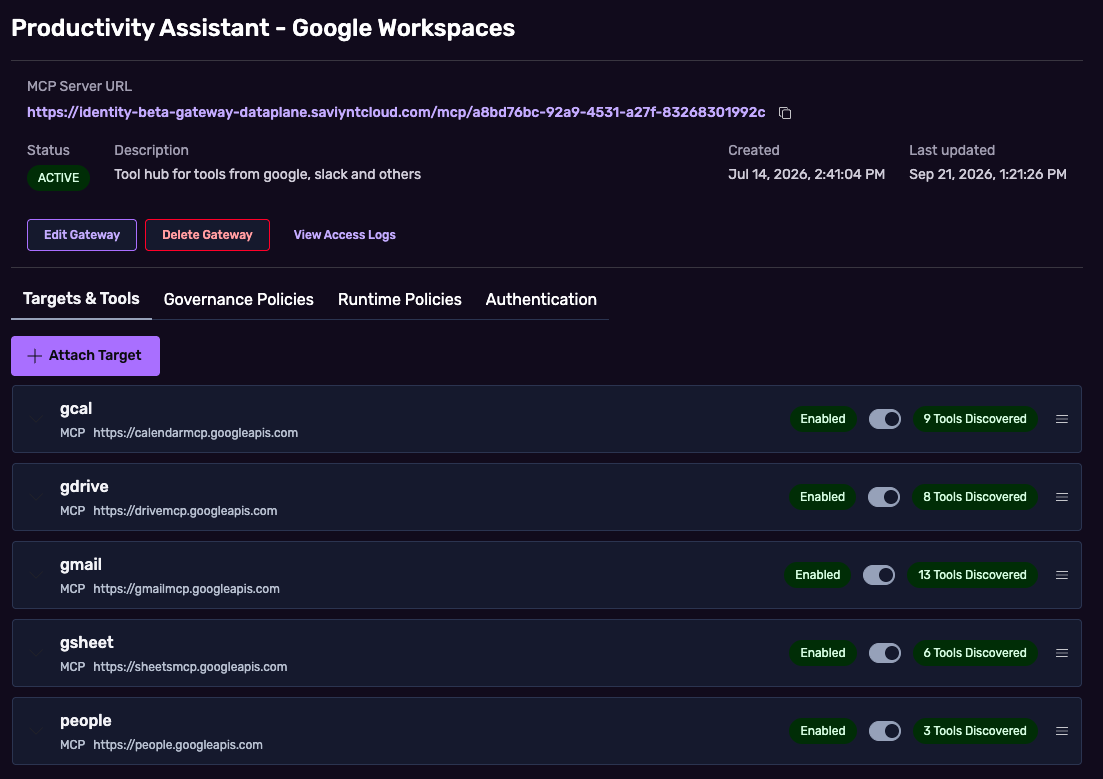Open View Access Logs link
The image size is (1103, 779).
[x=345, y=235]
